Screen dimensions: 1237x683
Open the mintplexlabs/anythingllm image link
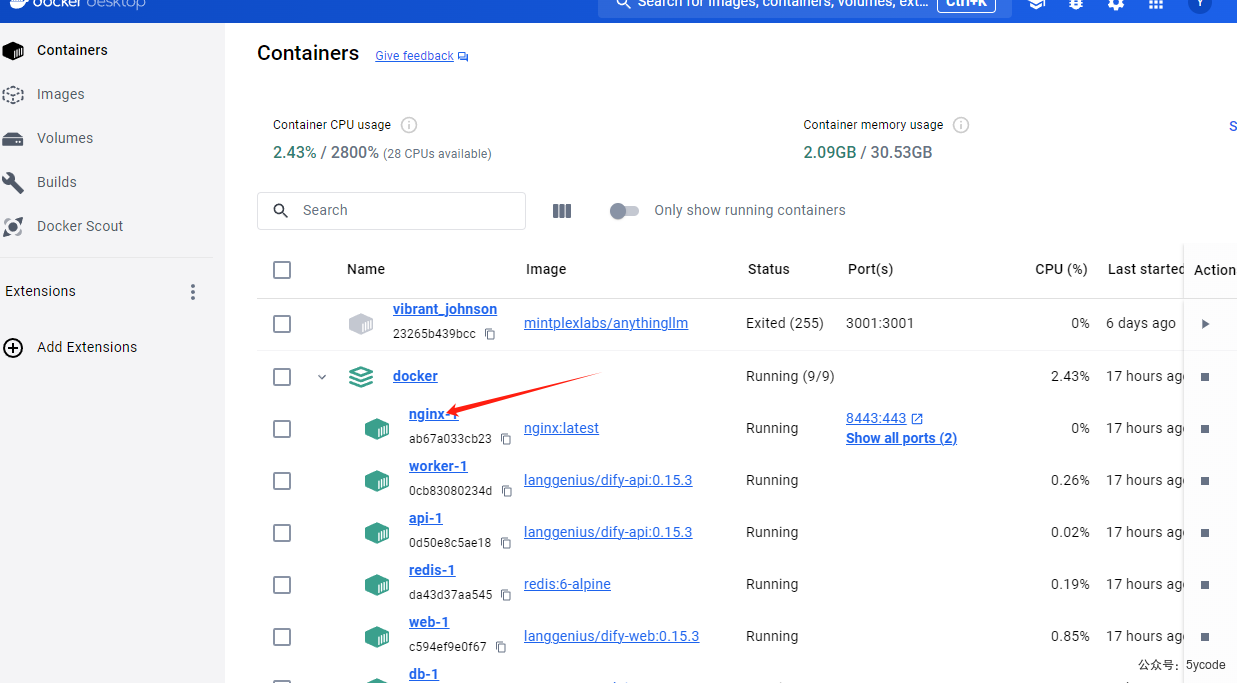(x=606, y=323)
